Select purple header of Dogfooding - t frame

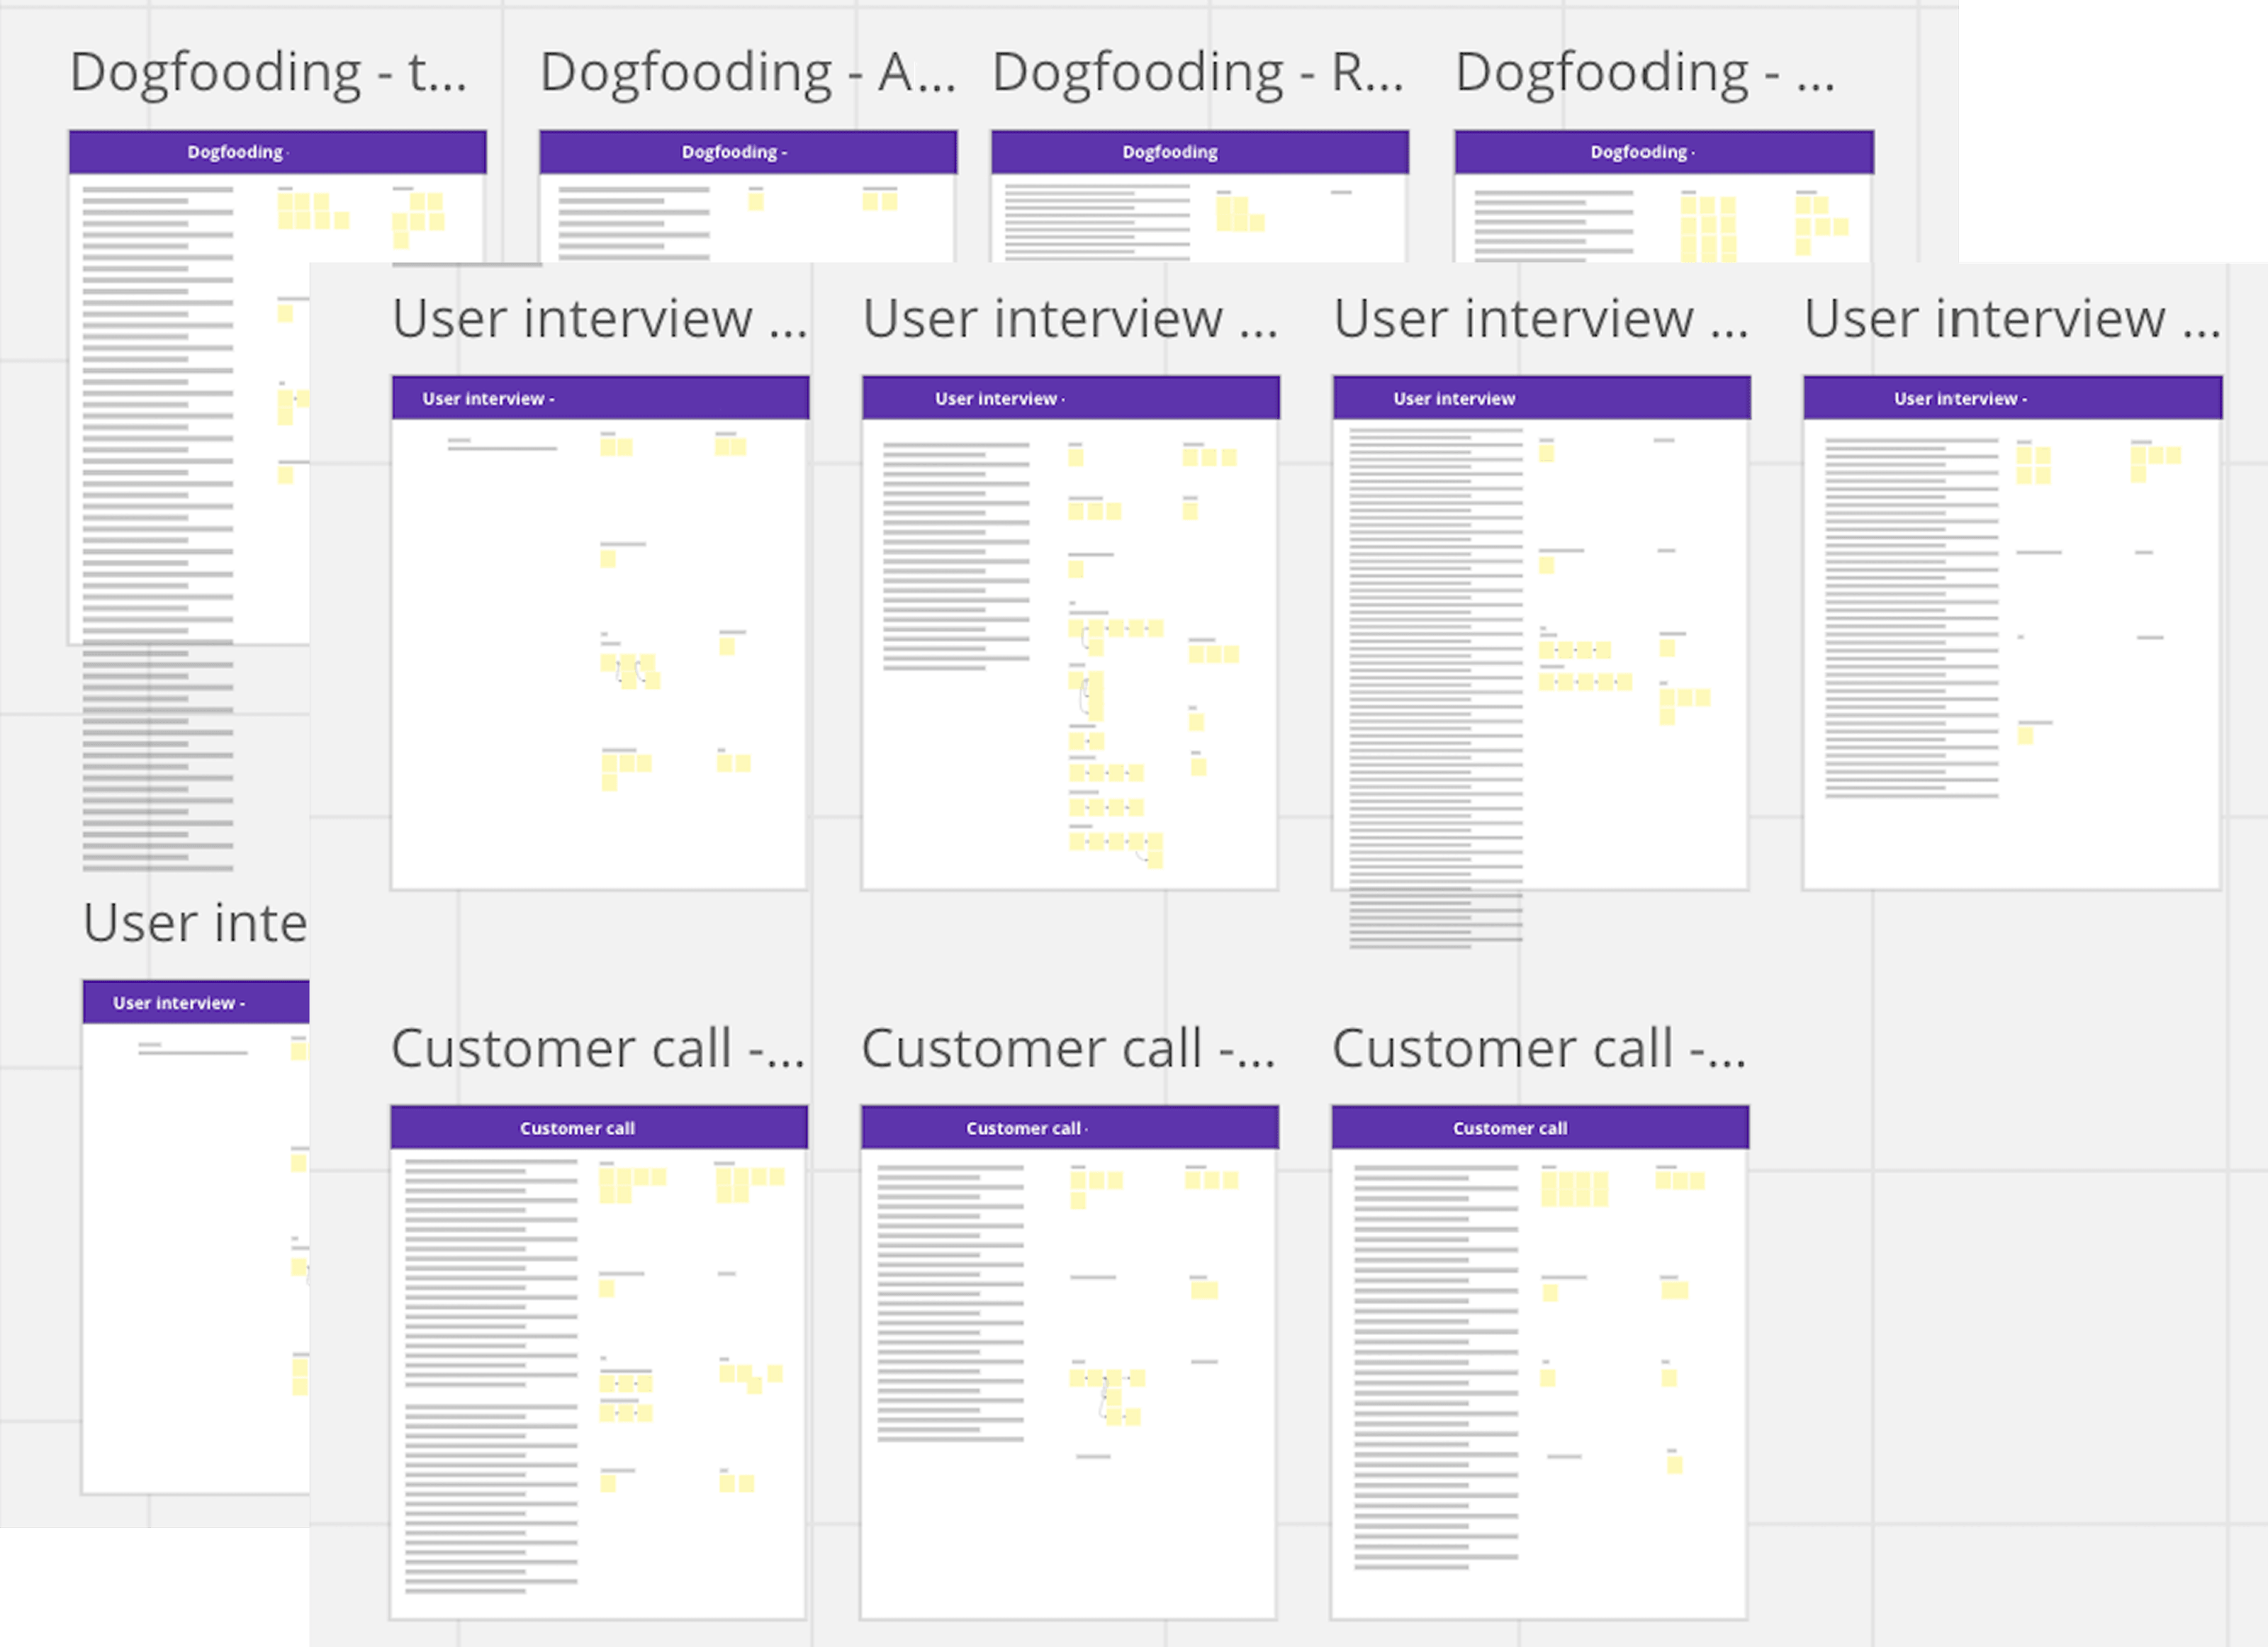(x=278, y=152)
